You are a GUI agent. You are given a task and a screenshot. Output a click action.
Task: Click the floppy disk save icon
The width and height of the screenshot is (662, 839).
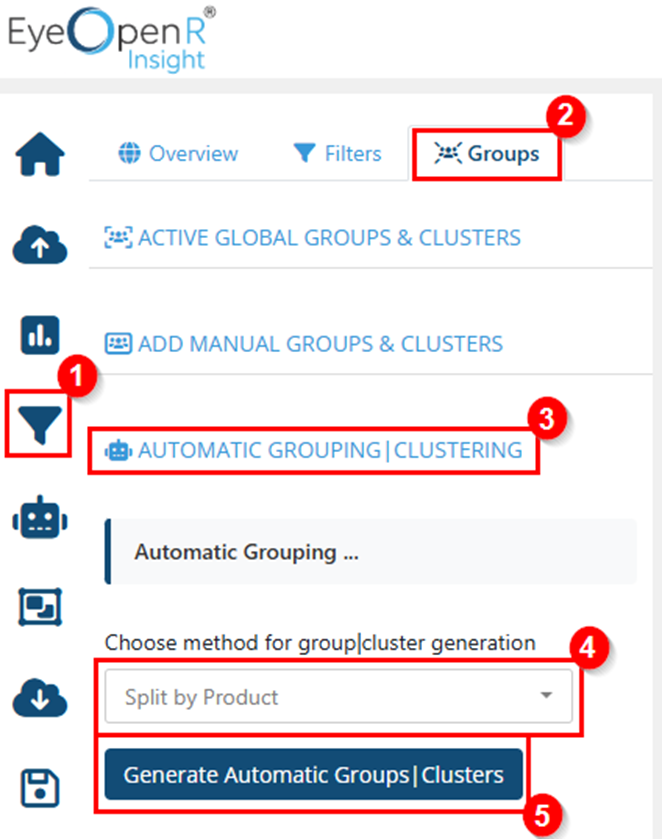coord(40,788)
